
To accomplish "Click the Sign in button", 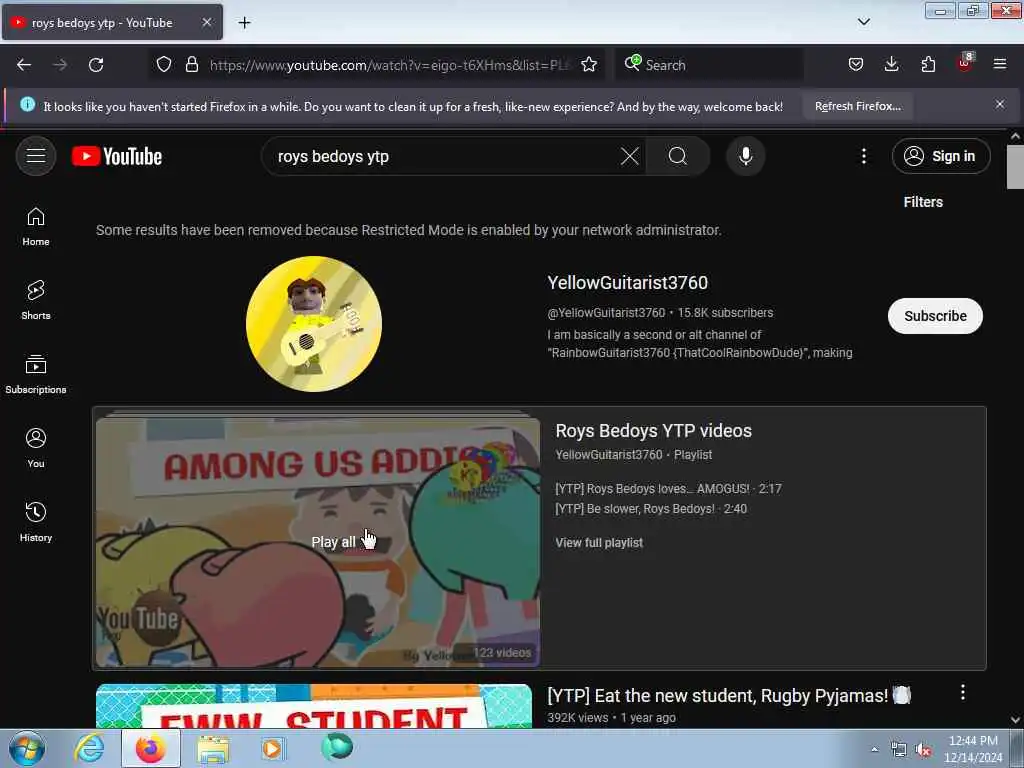I will tap(940, 156).
